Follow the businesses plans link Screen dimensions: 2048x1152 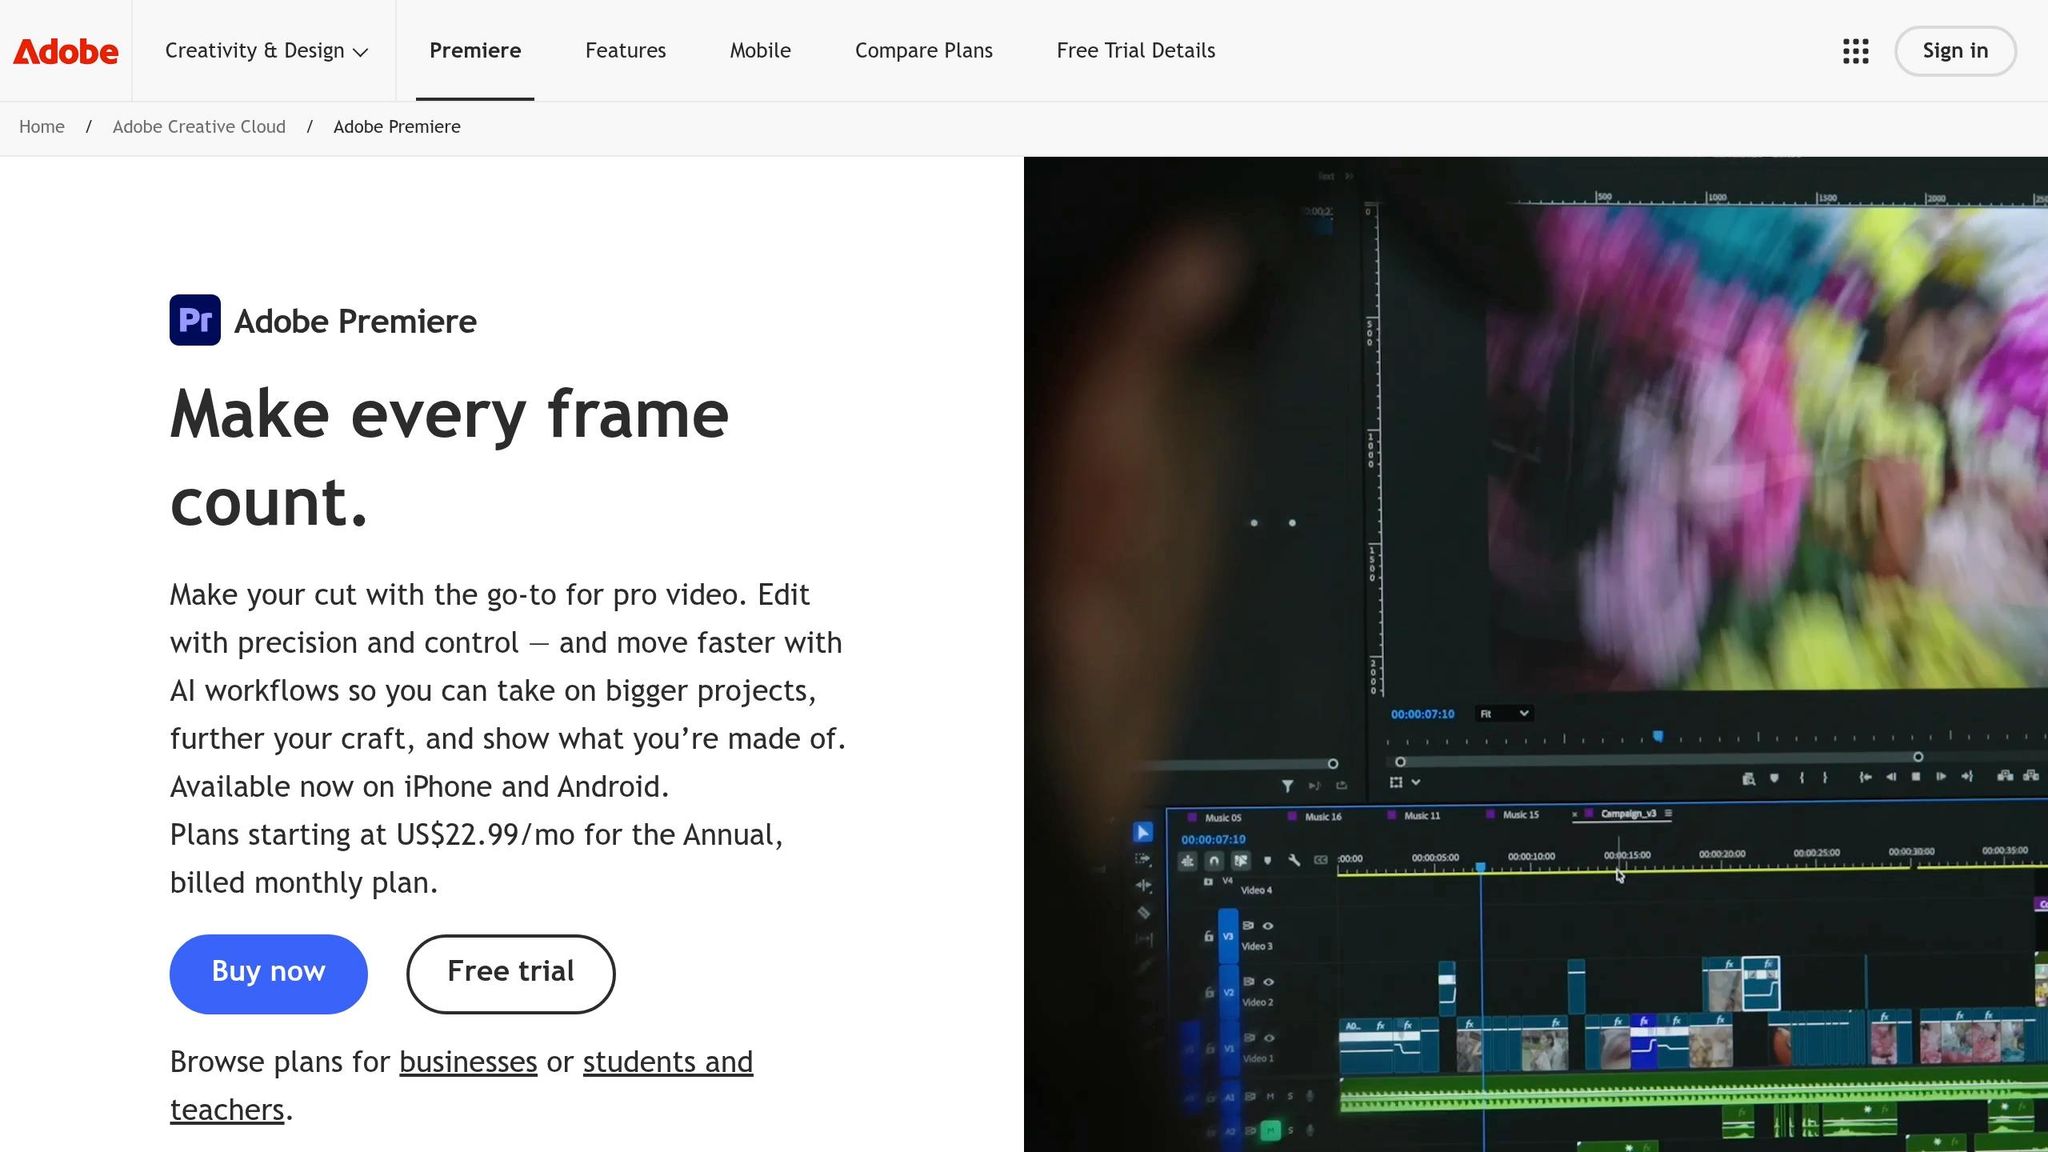tap(468, 1062)
